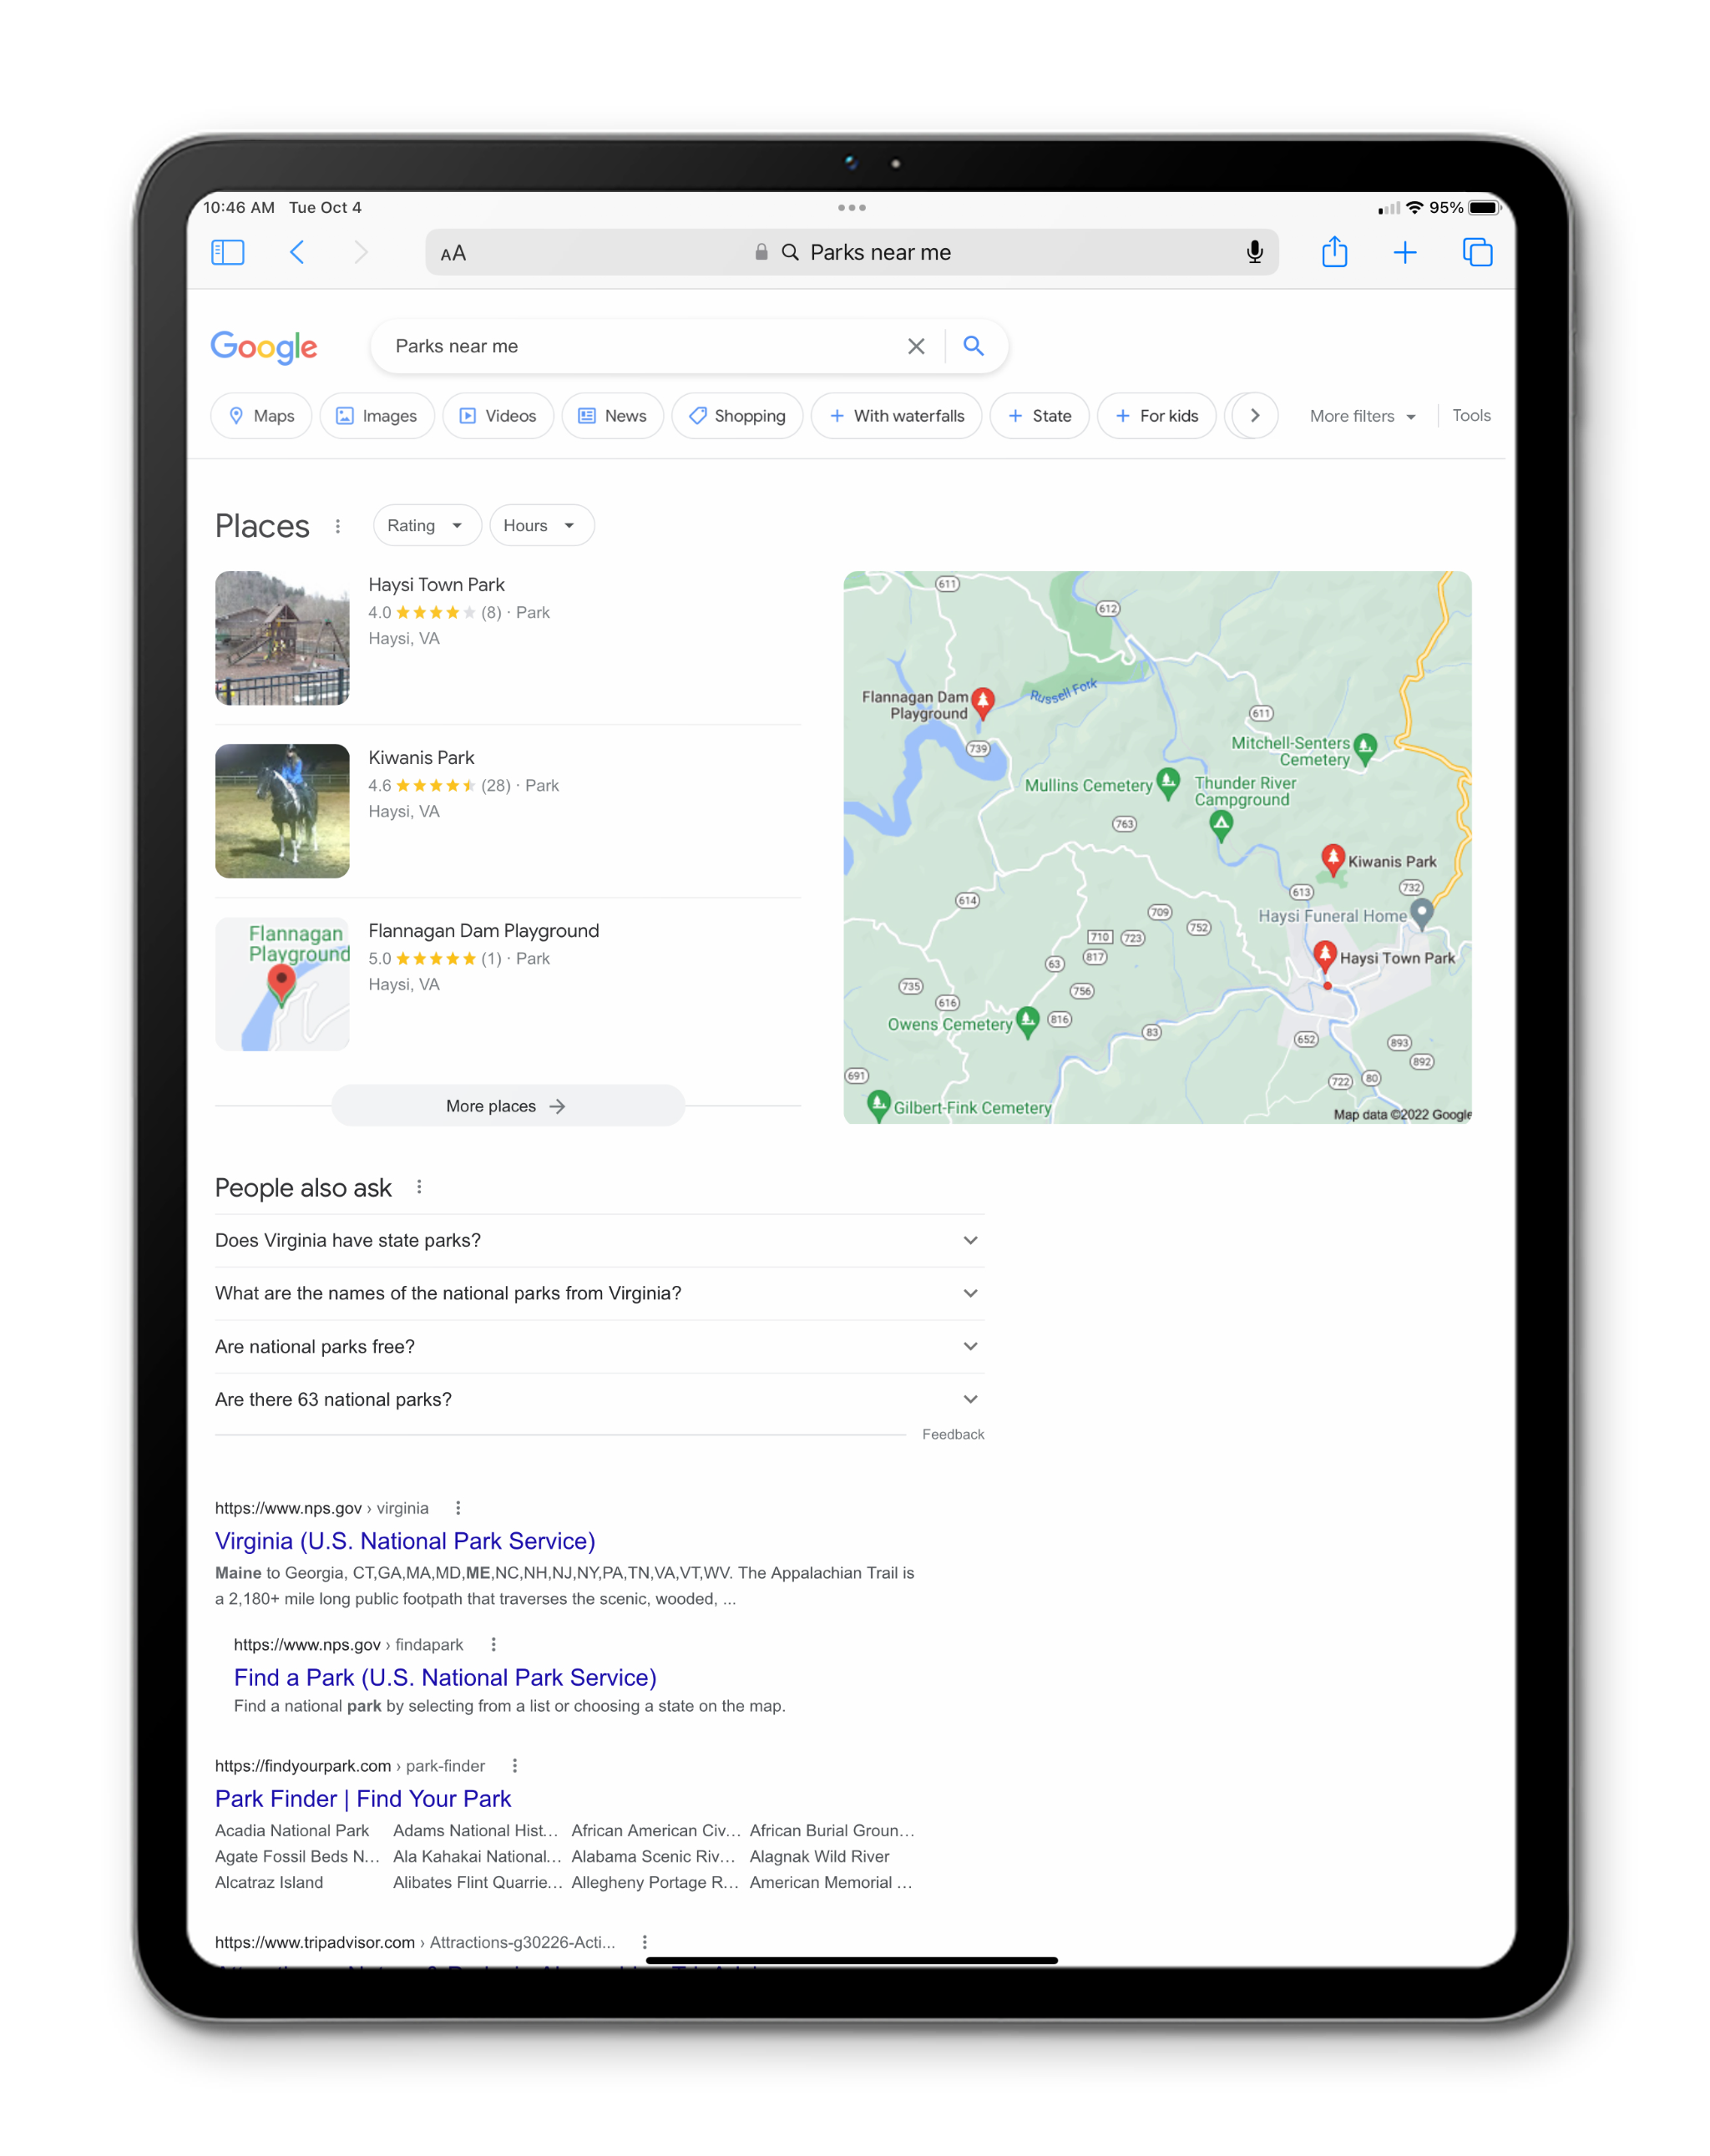
Task: Open the Hours filter dropdown
Action: click(541, 526)
